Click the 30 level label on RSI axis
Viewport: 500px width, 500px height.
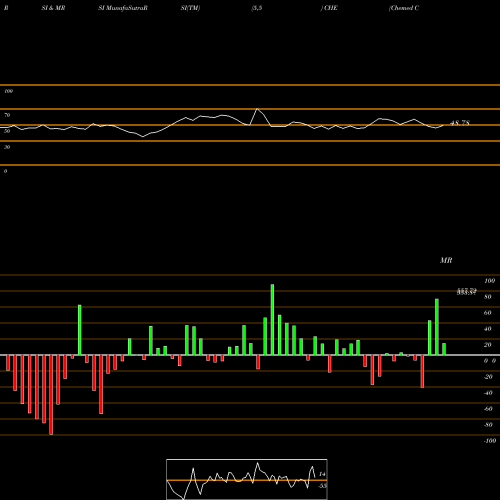pos(7,147)
